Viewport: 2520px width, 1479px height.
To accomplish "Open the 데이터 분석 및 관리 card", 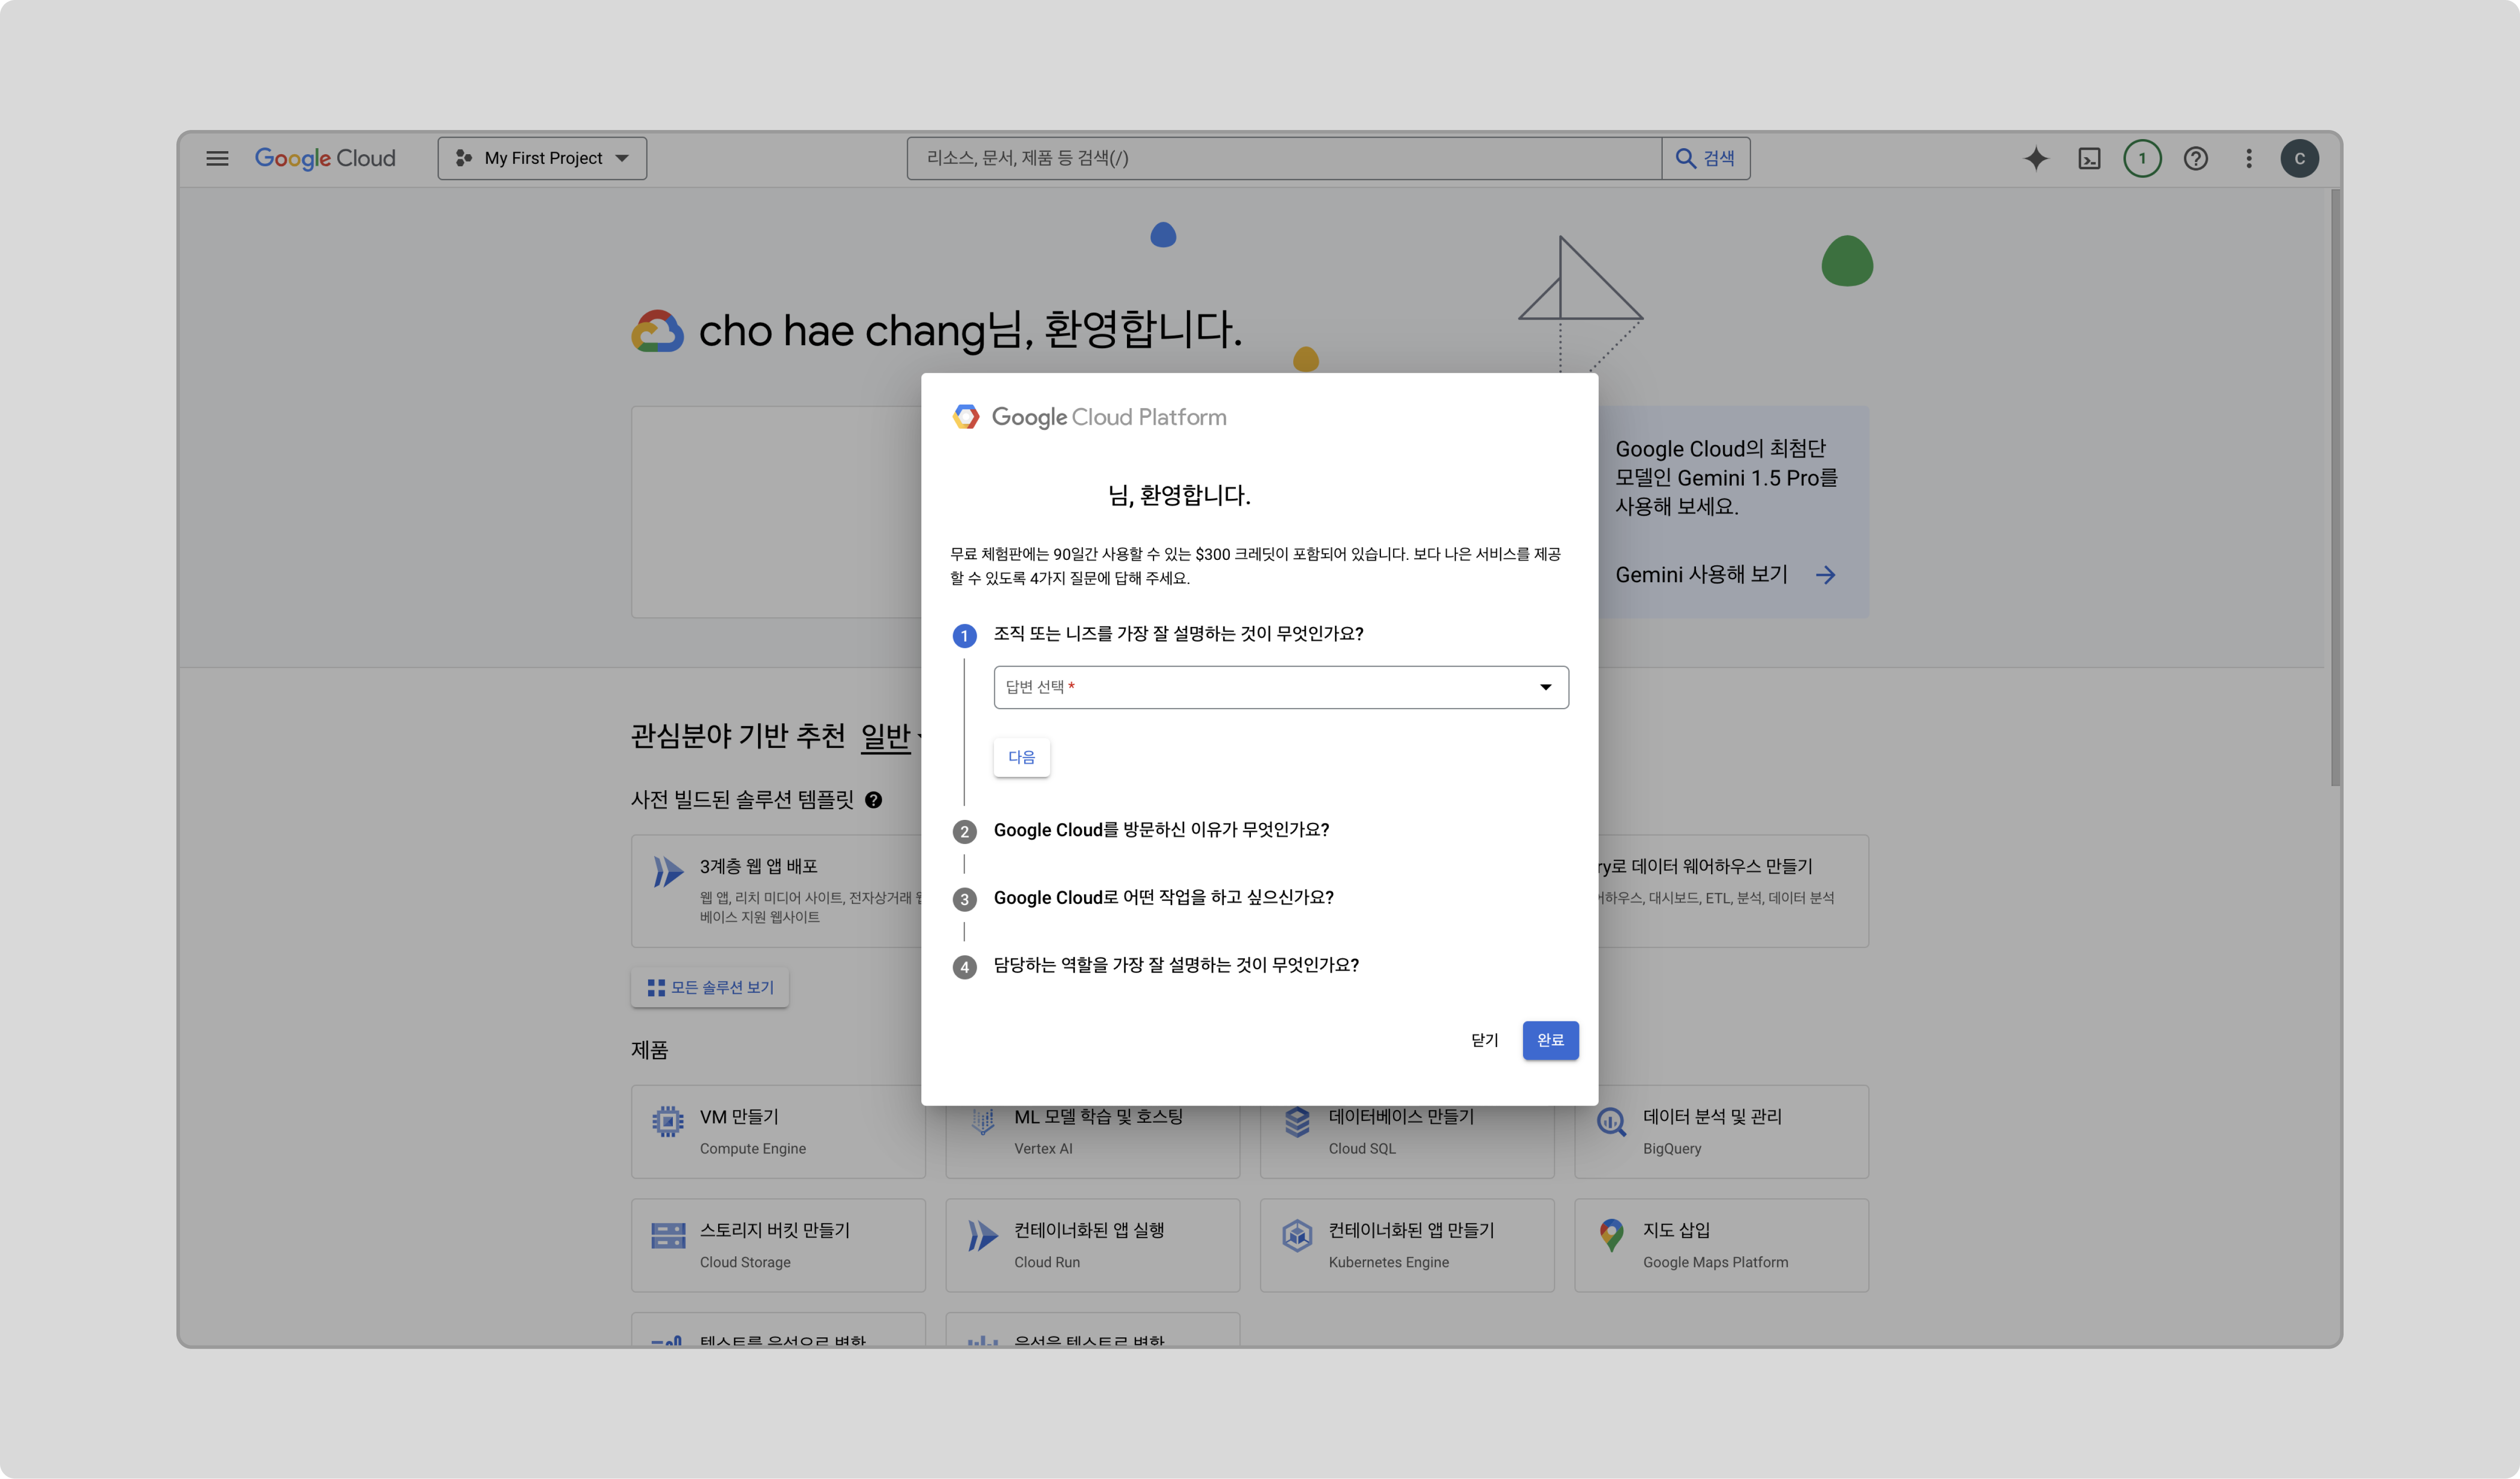I will [1722, 1132].
